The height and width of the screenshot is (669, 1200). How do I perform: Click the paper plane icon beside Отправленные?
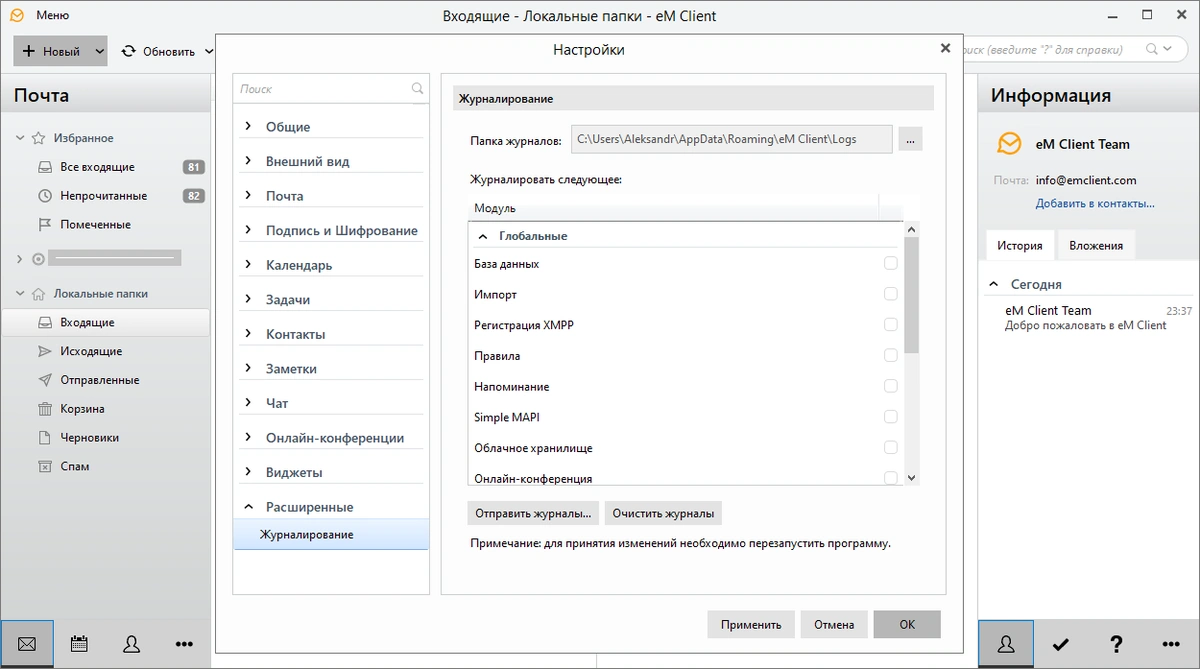44,380
